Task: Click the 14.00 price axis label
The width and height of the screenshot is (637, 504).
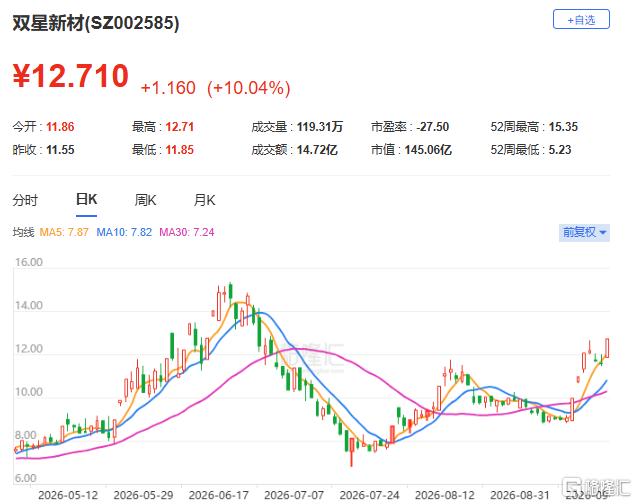Action: 29,305
